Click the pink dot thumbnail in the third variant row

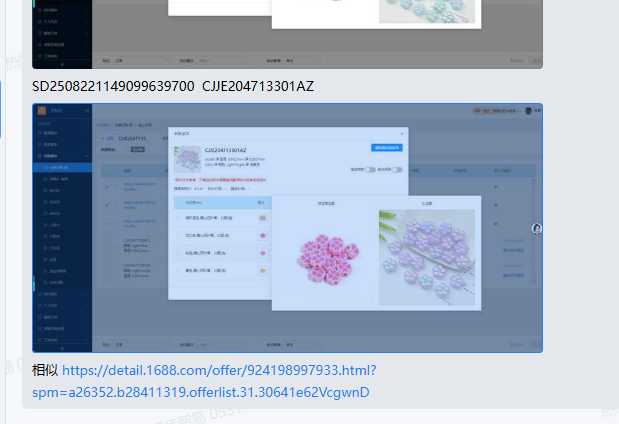(x=263, y=253)
